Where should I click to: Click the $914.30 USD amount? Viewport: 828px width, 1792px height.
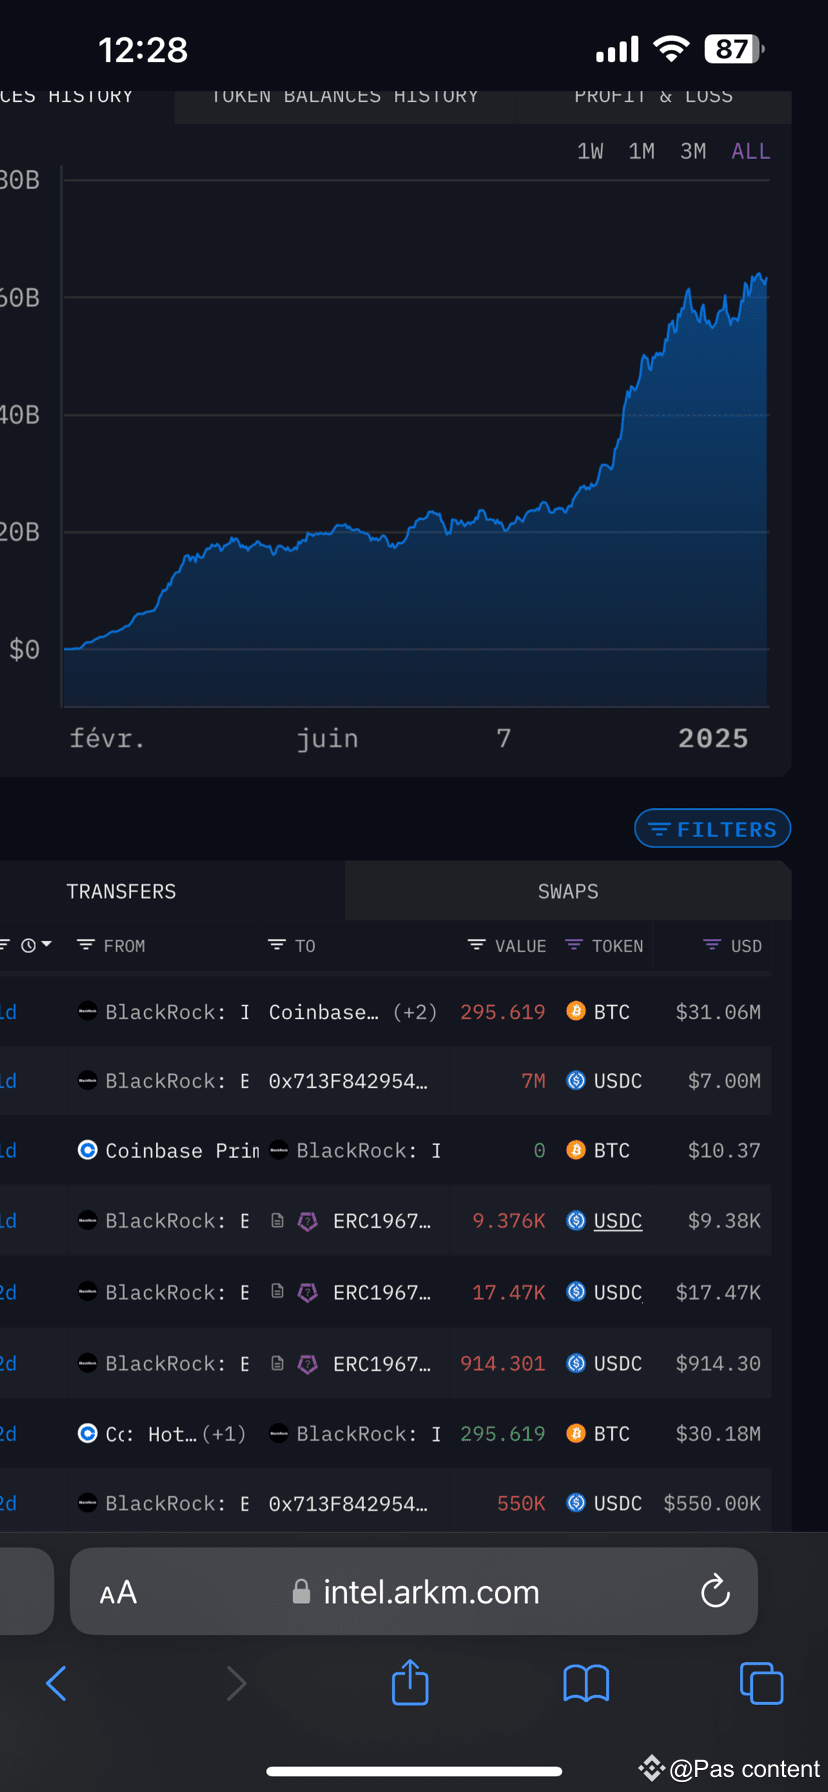pyautogui.click(x=718, y=1364)
